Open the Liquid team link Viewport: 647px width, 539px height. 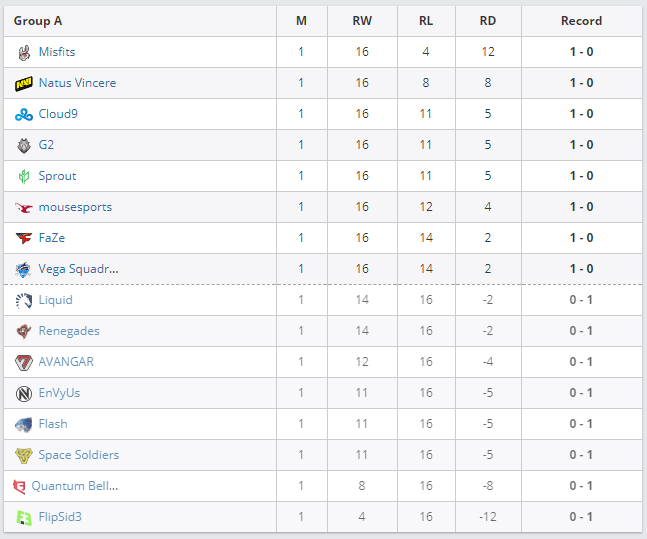pyautogui.click(x=55, y=300)
